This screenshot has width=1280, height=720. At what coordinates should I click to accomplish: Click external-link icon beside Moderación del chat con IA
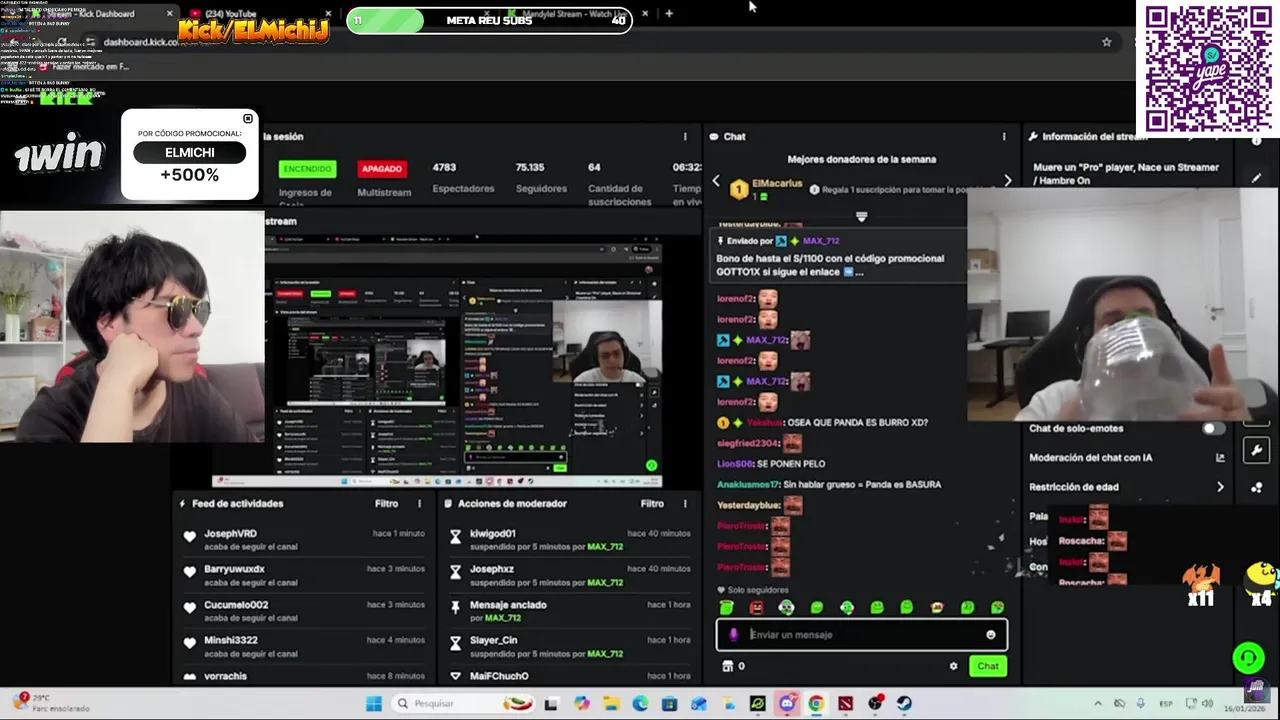coord(1220,458)
